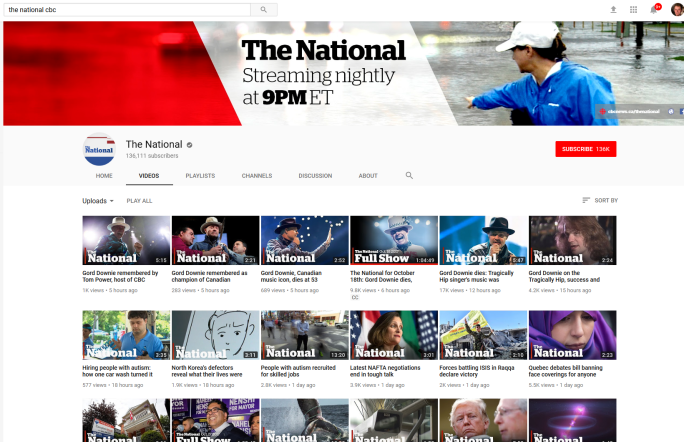Click the verified badge next to The National
The image size is (684, 442).
point(189,145)
